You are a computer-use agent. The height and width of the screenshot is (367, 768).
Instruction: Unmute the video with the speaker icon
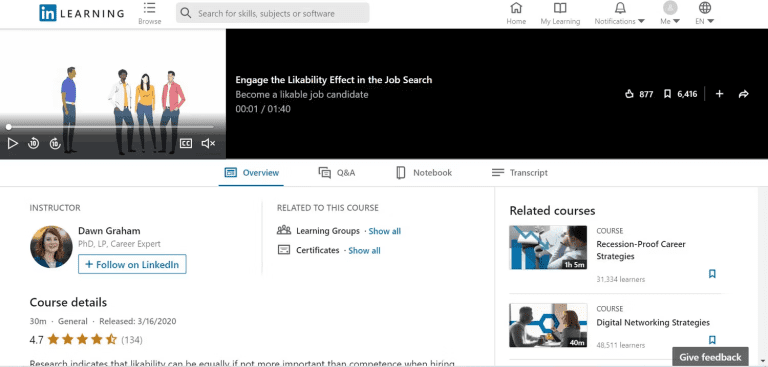point(208,144)
